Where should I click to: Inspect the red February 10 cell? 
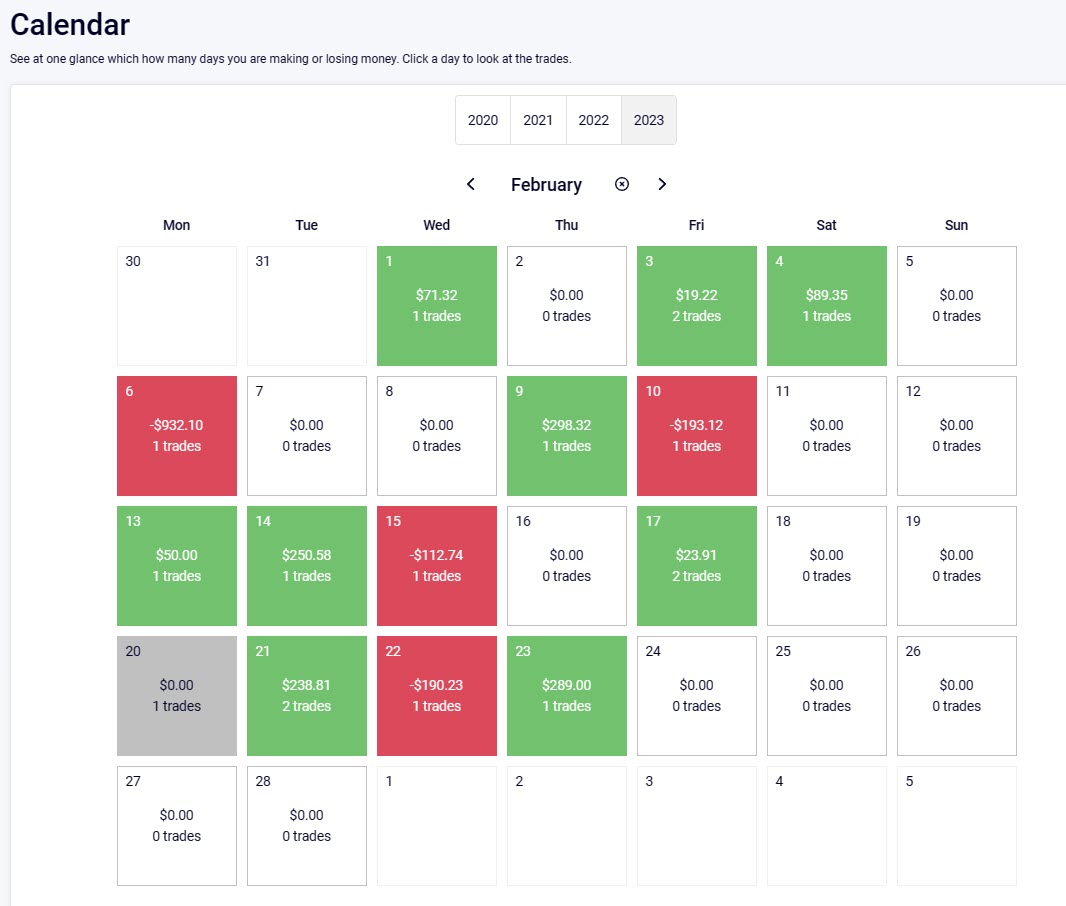tap(696, 435)
